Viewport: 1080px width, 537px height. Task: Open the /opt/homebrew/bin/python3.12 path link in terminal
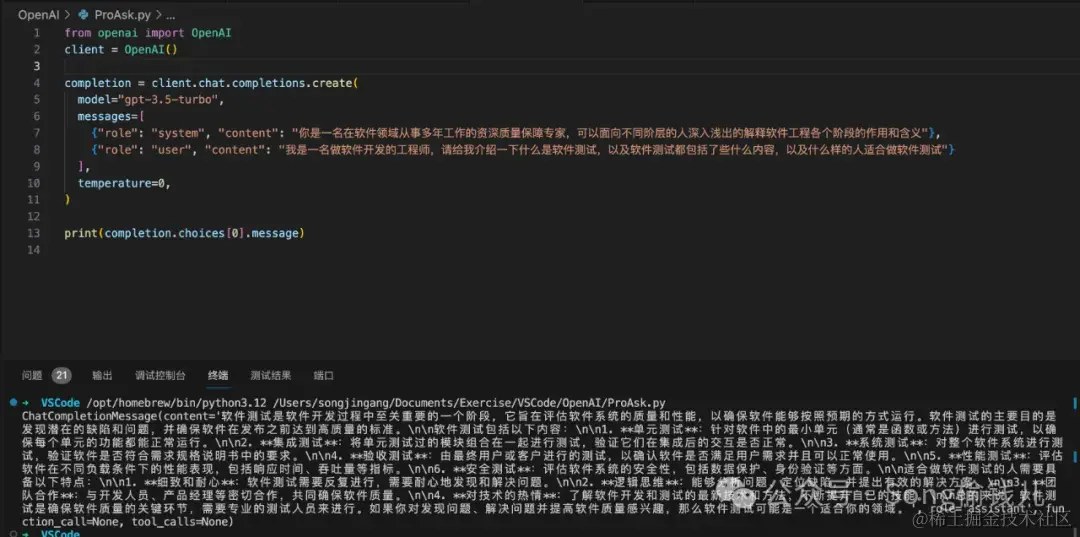(x=176, y=403)
